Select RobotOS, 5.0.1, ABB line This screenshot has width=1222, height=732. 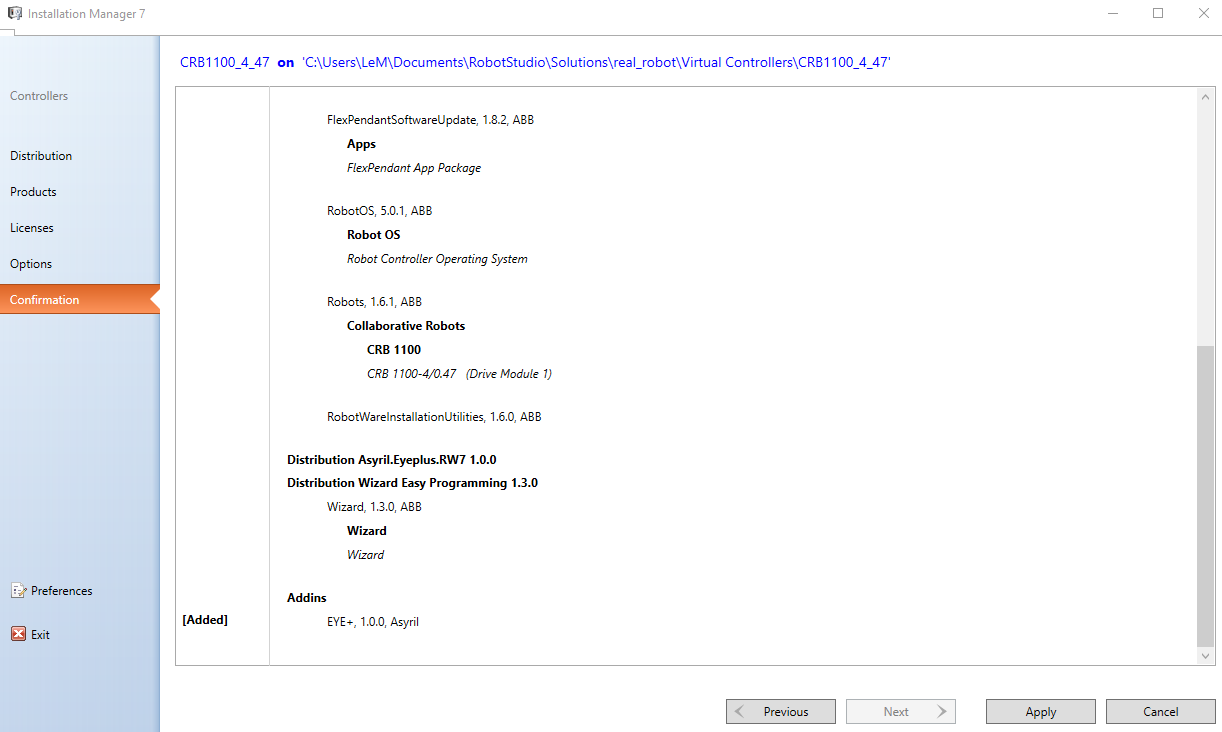coord(379,211)
